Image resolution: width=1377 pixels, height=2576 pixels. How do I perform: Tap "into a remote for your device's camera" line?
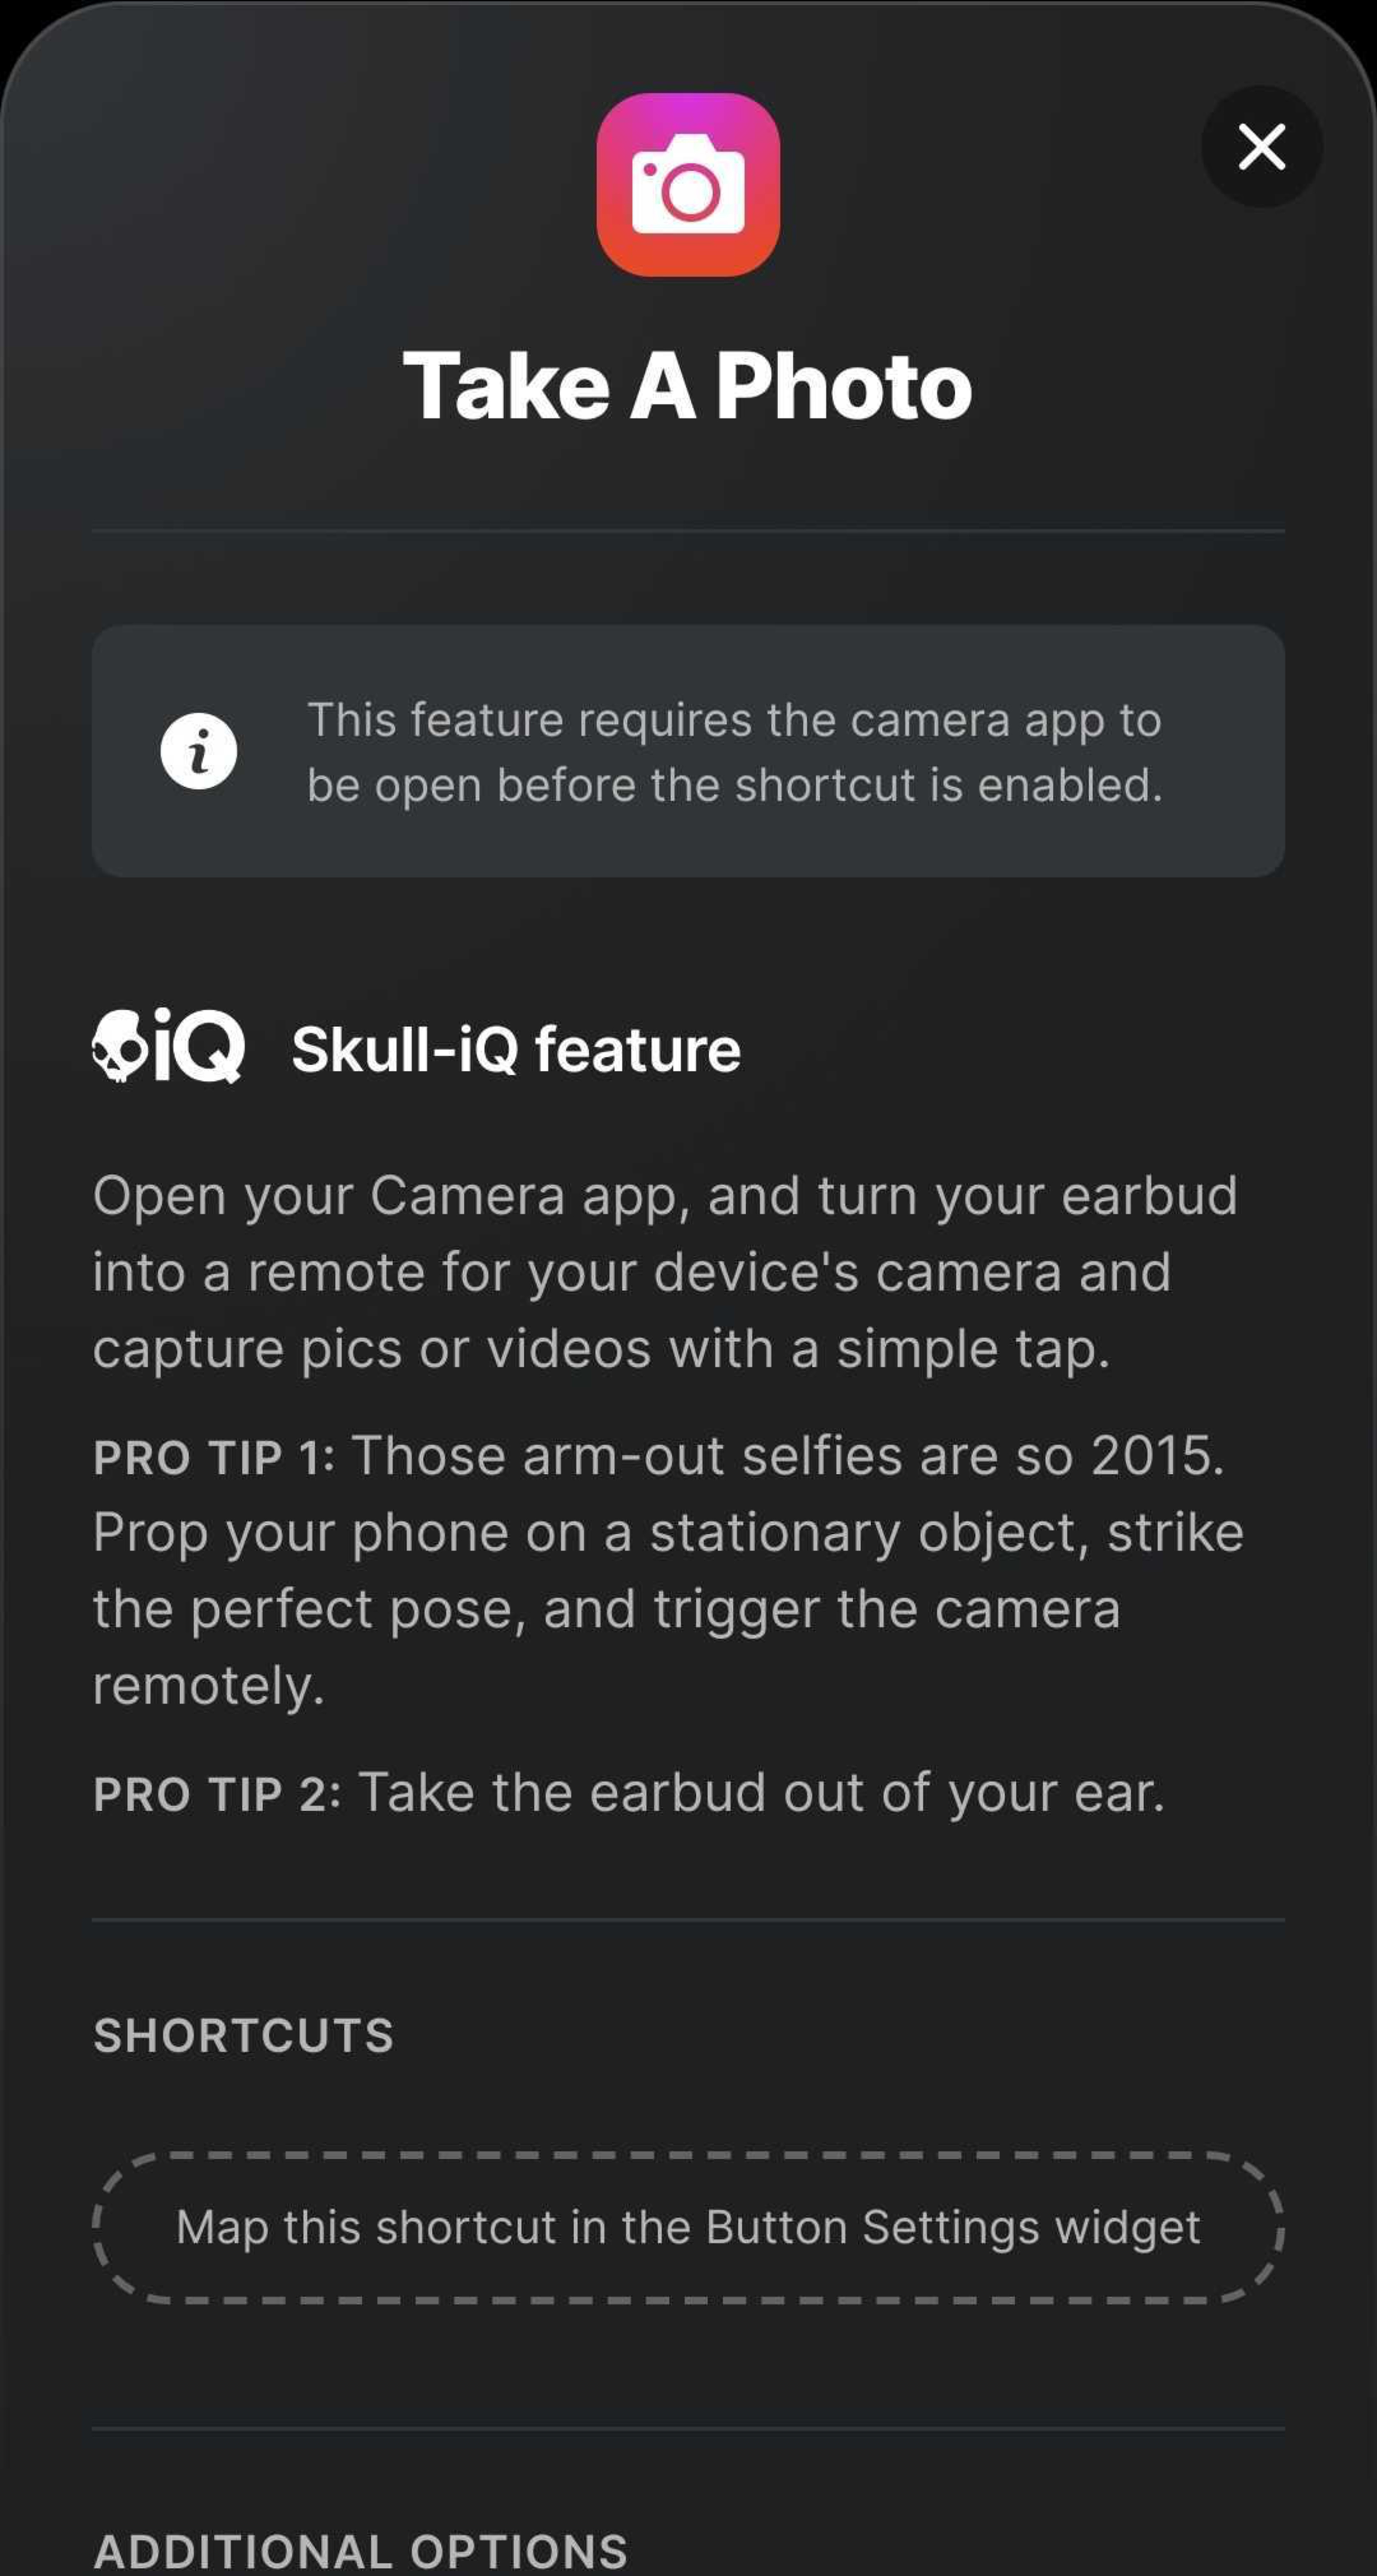[632, 1272]
